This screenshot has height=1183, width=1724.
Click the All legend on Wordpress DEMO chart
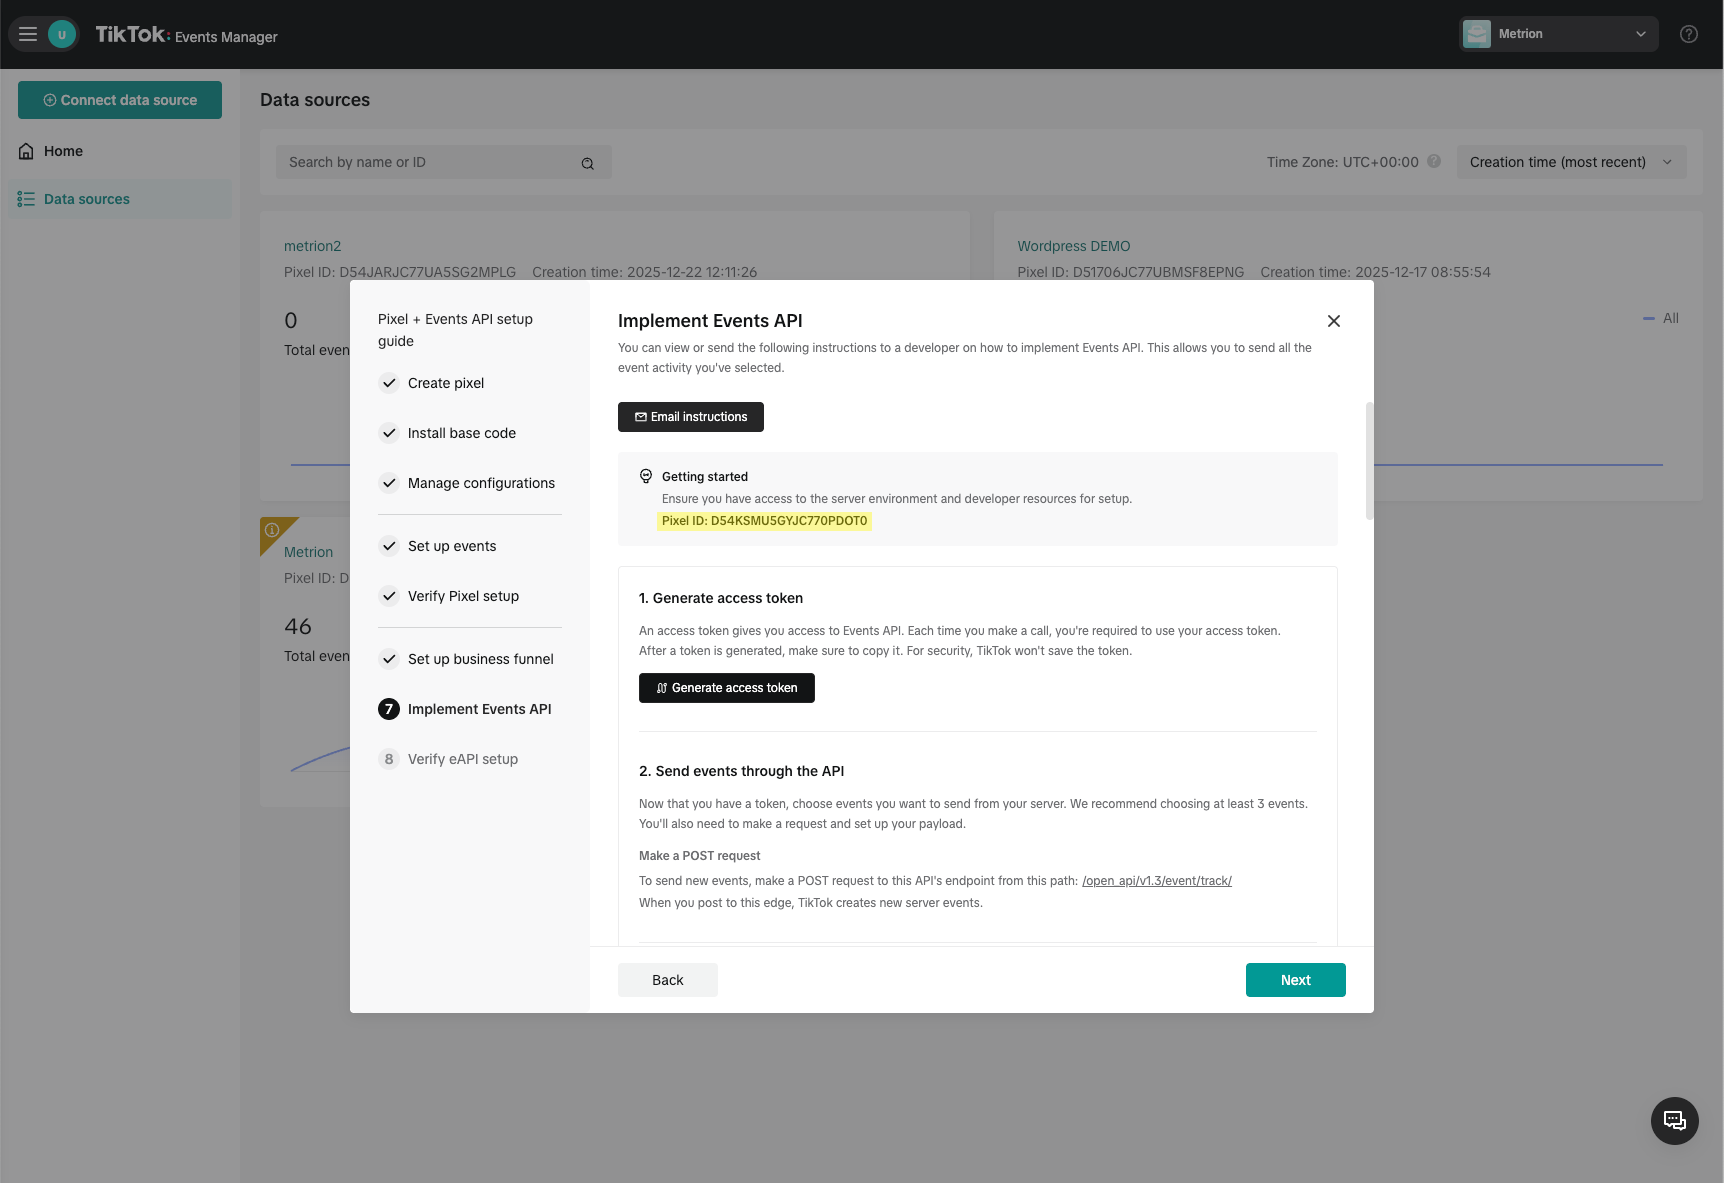[1661, 318]
